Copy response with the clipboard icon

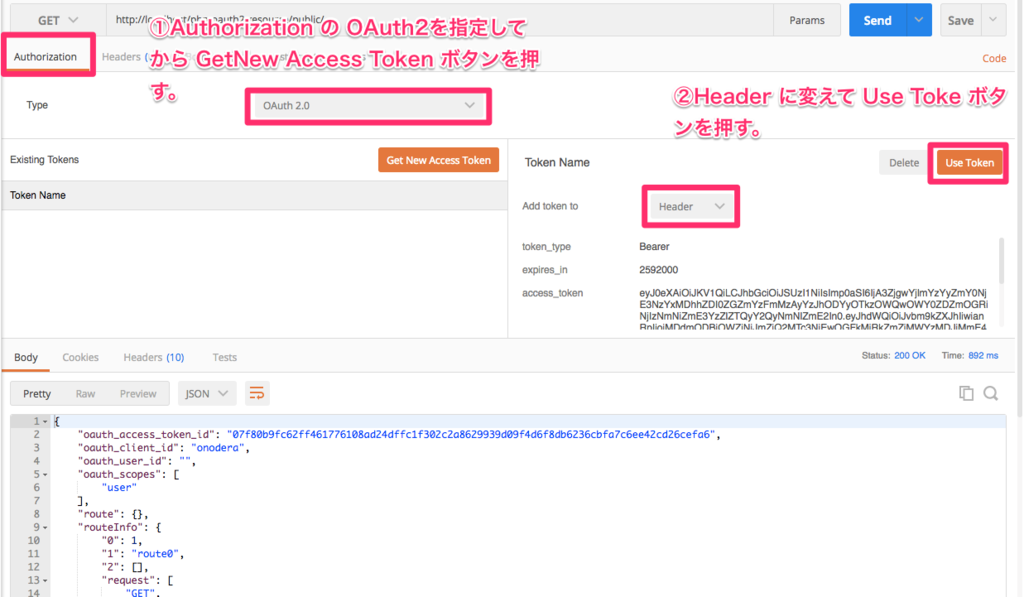tap(966, 393)
